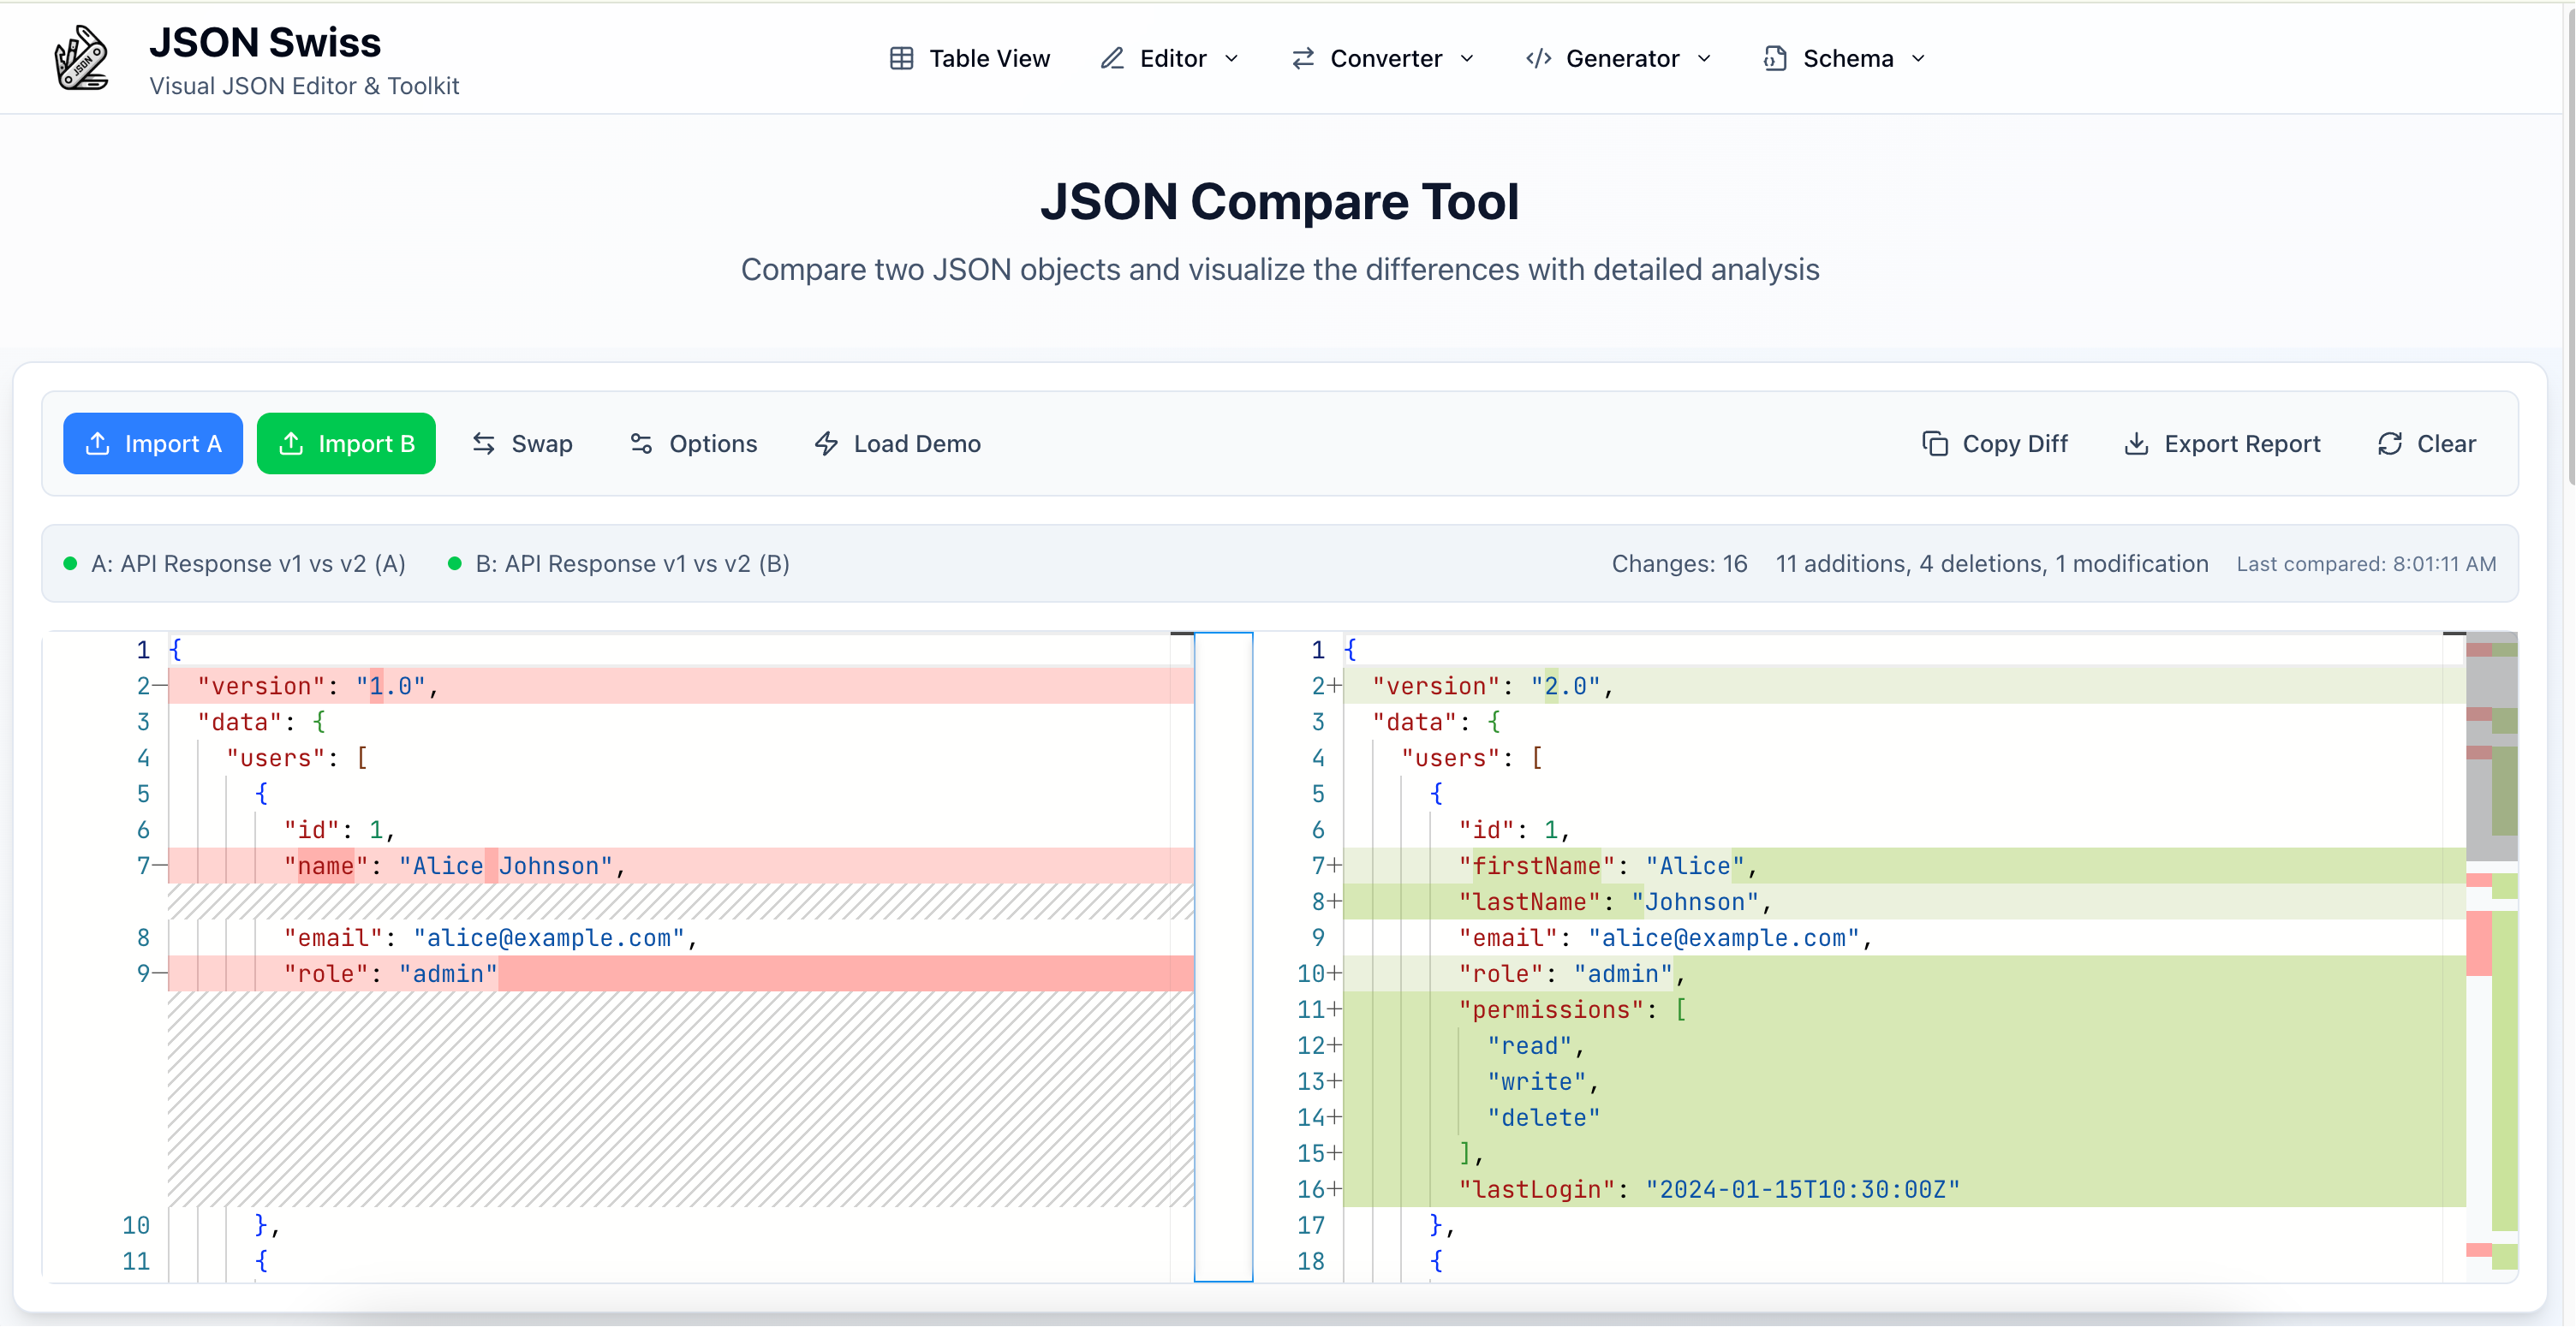Click the Options sliders icon

[x=641, y=444]
